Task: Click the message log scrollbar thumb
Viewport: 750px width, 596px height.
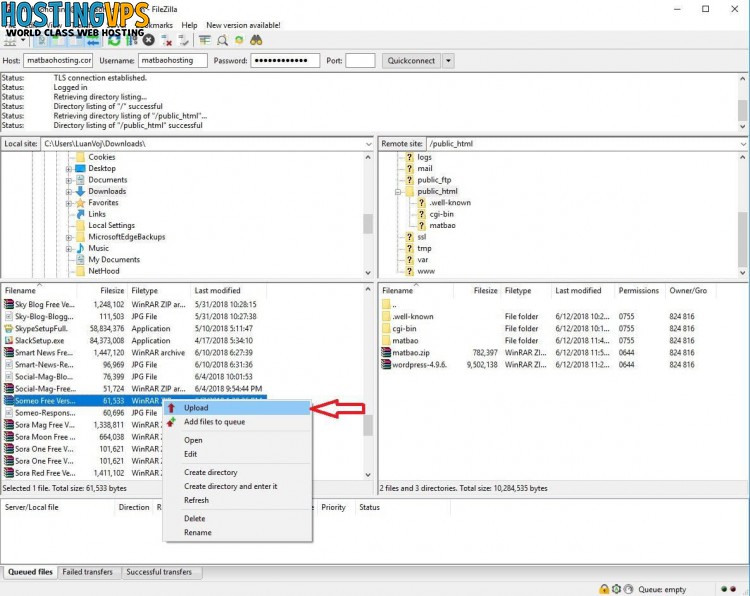Action: click(742, 111)
